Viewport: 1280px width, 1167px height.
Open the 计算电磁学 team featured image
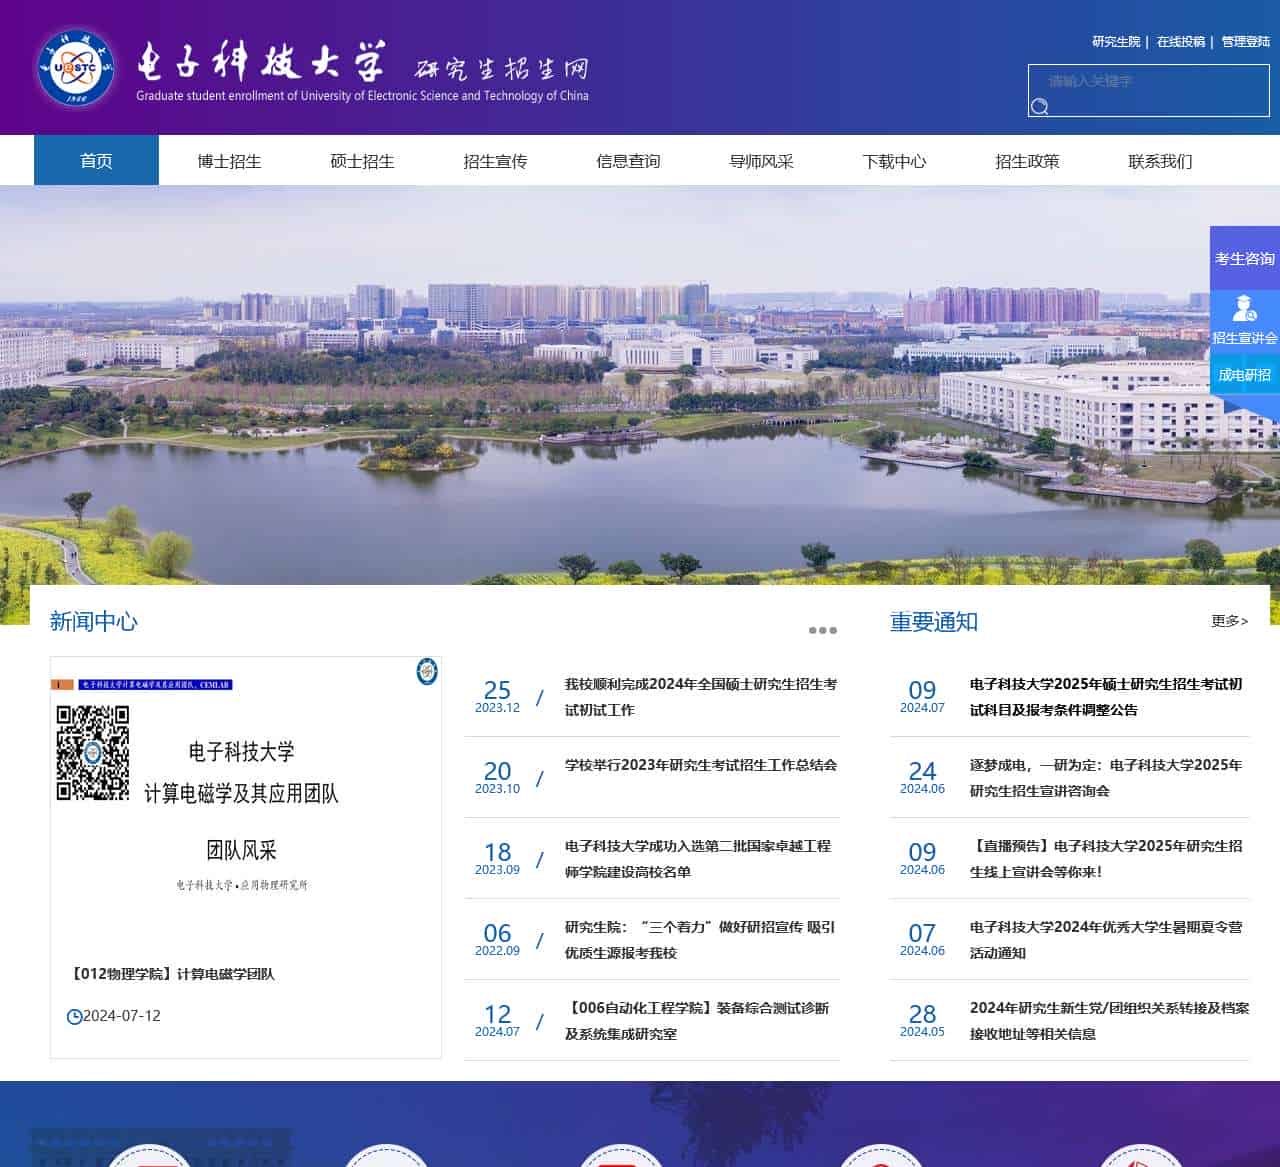(x=246, y=800)
